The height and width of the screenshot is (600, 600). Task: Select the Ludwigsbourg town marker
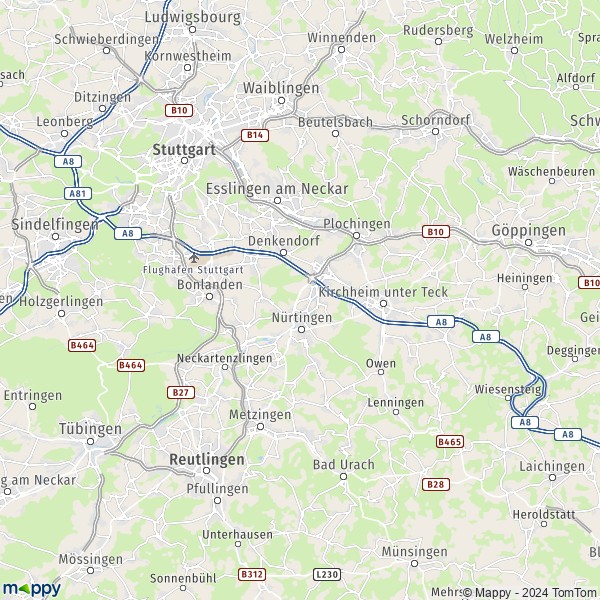point(193,29)
